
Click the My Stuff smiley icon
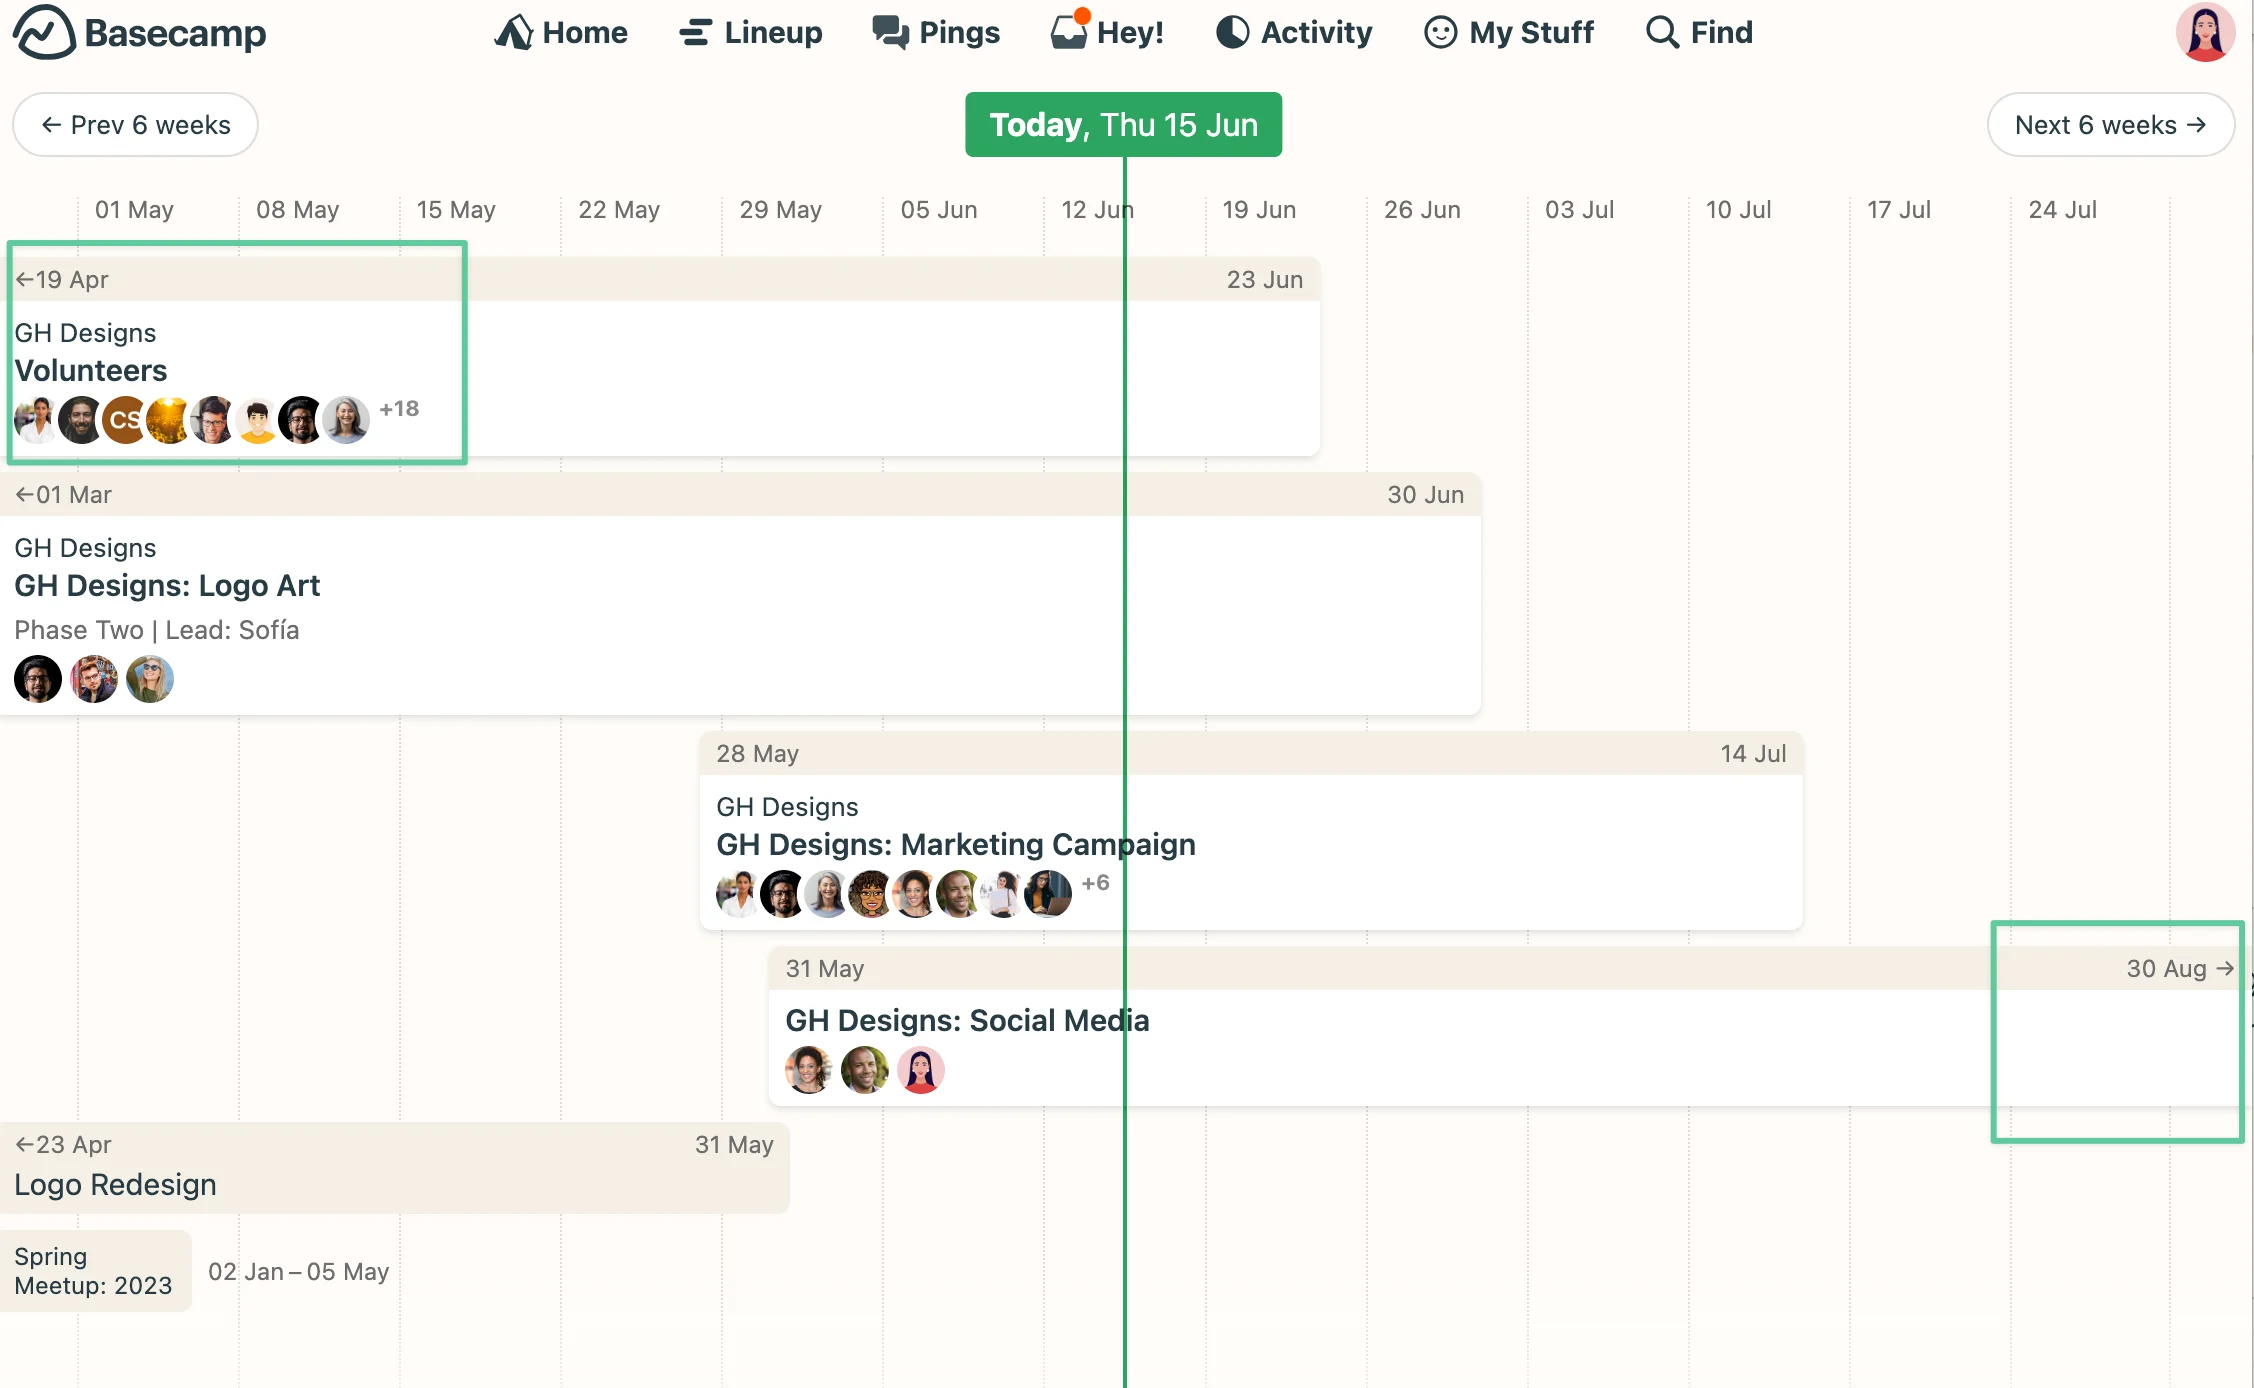(x=1440, y=33)
